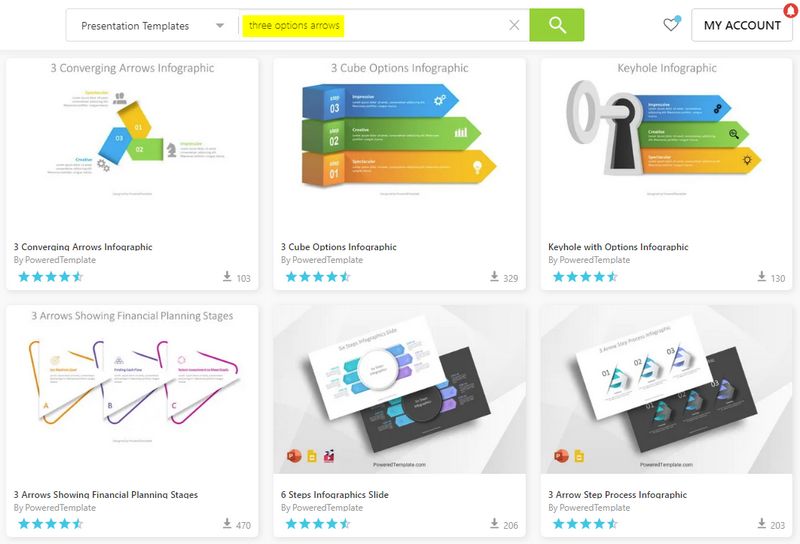Click By PoweredTemplate under 6 Steps Infographics Slide
800x544 pixels.
coord(322,508)
